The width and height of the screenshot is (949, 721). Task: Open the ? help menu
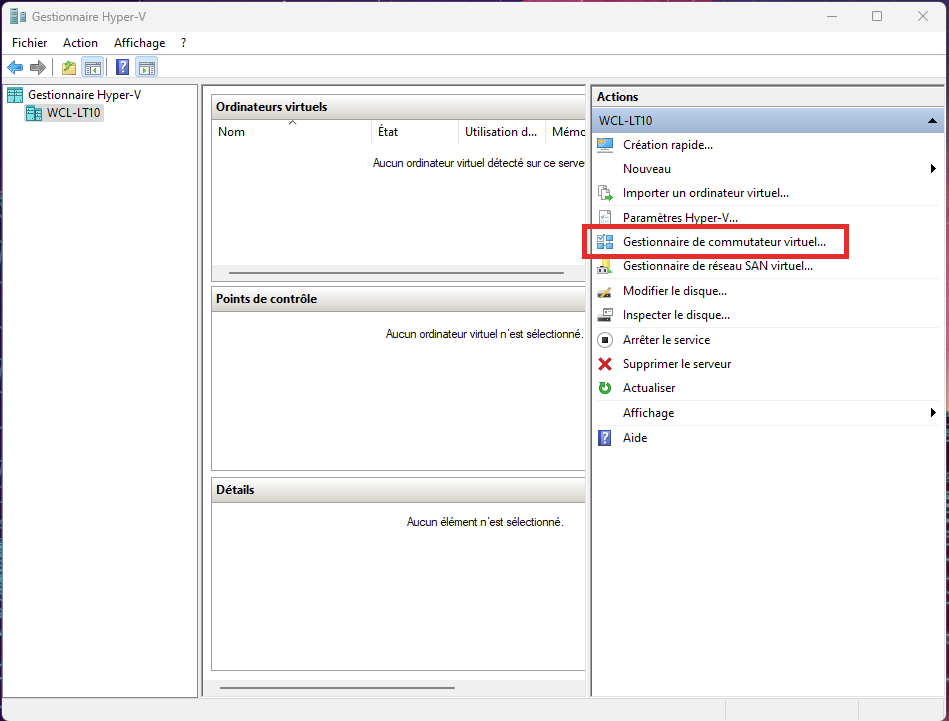[x=183, y=42]
